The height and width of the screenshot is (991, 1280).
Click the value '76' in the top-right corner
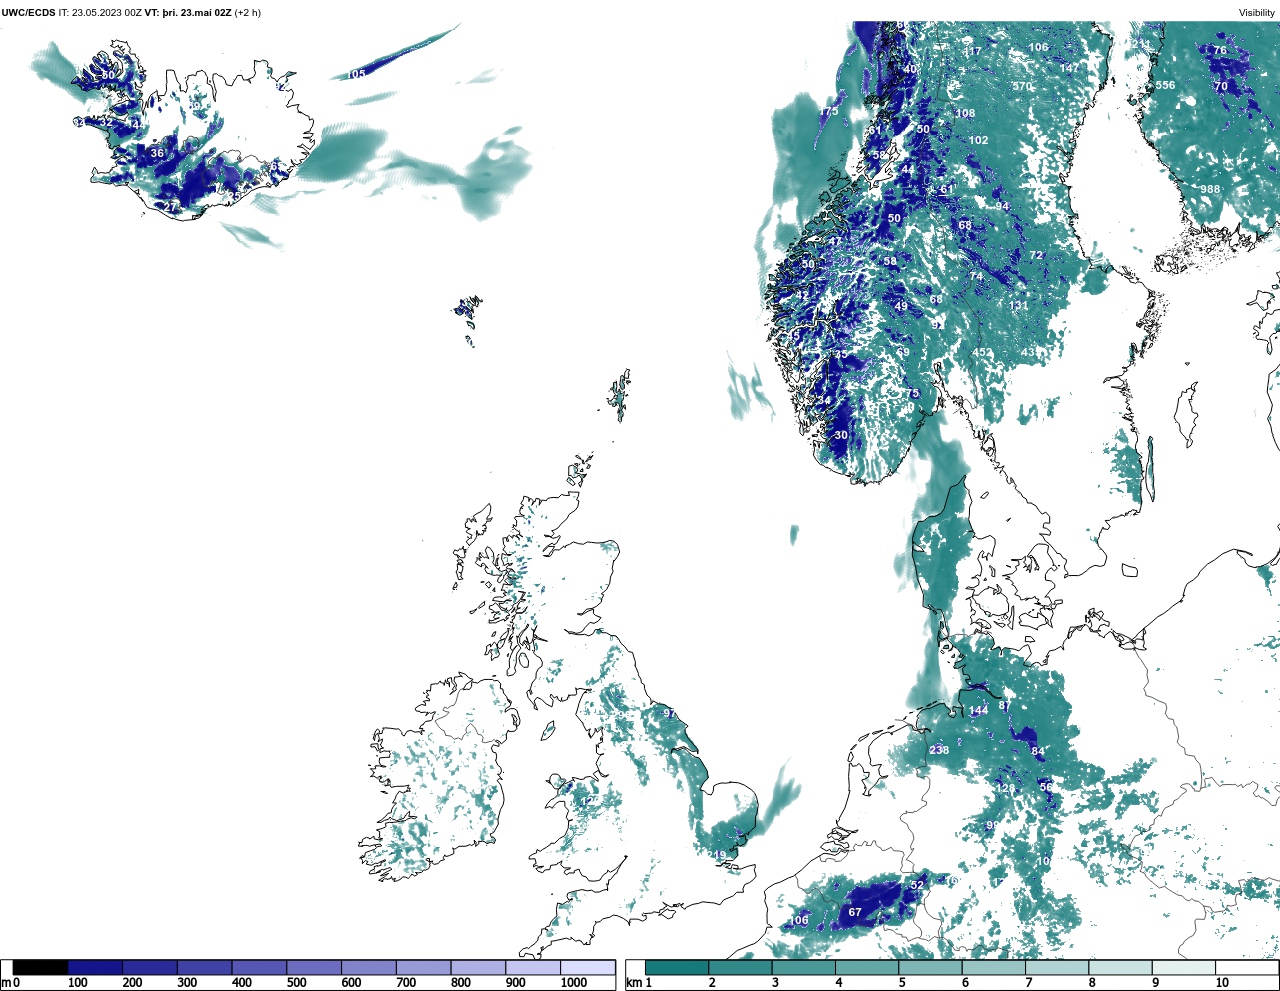tap(1220, 51)
